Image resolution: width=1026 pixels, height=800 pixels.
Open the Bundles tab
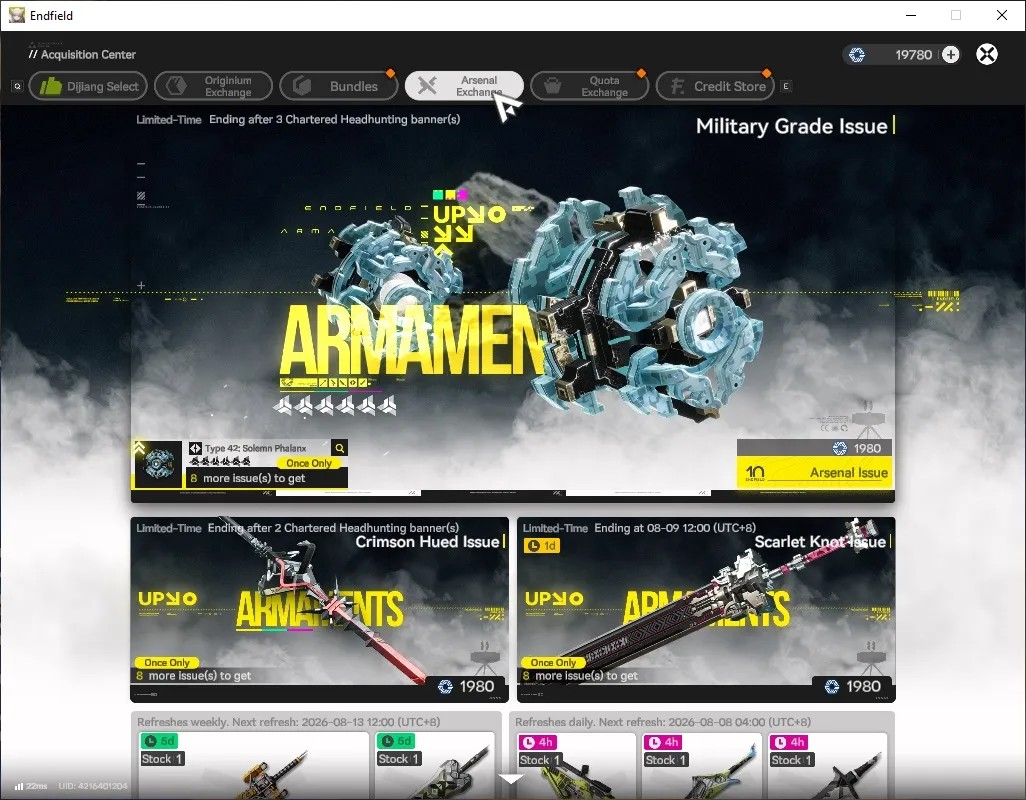(338, 86)
